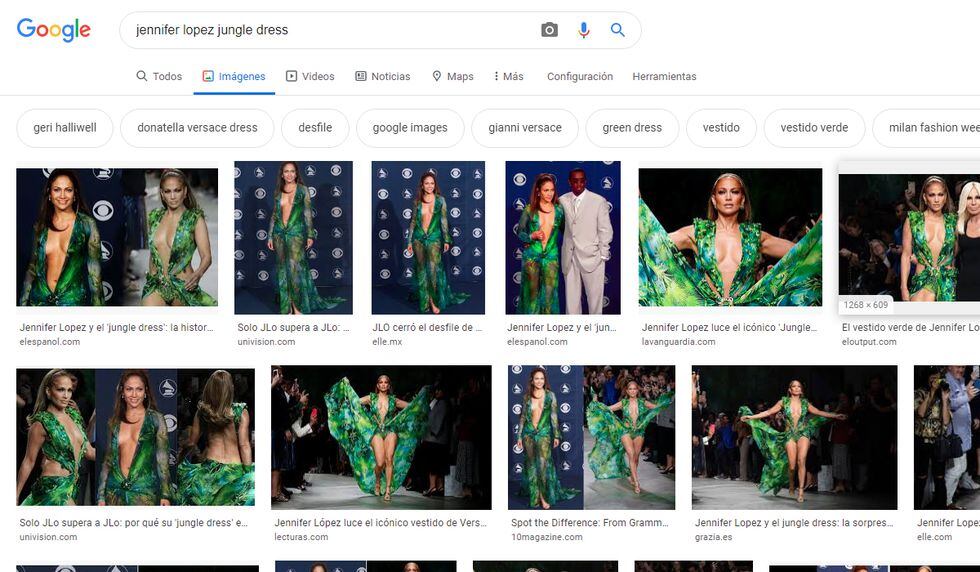Choose the 'vestido verde' suggestion chip
Image resolution: width=980 pixels, height=572 pixels.
pyautogui.click(x=814, y=128)
